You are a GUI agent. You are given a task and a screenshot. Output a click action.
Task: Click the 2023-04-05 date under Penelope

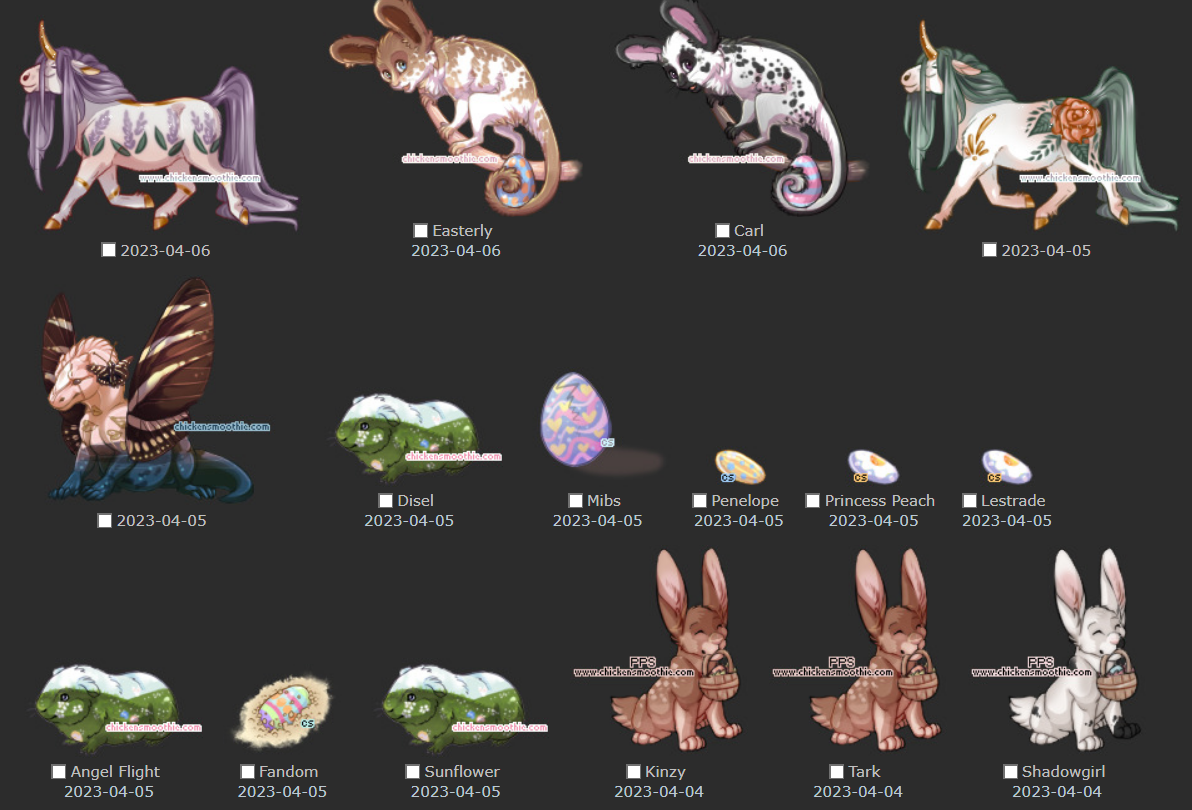tap(739, 520)
